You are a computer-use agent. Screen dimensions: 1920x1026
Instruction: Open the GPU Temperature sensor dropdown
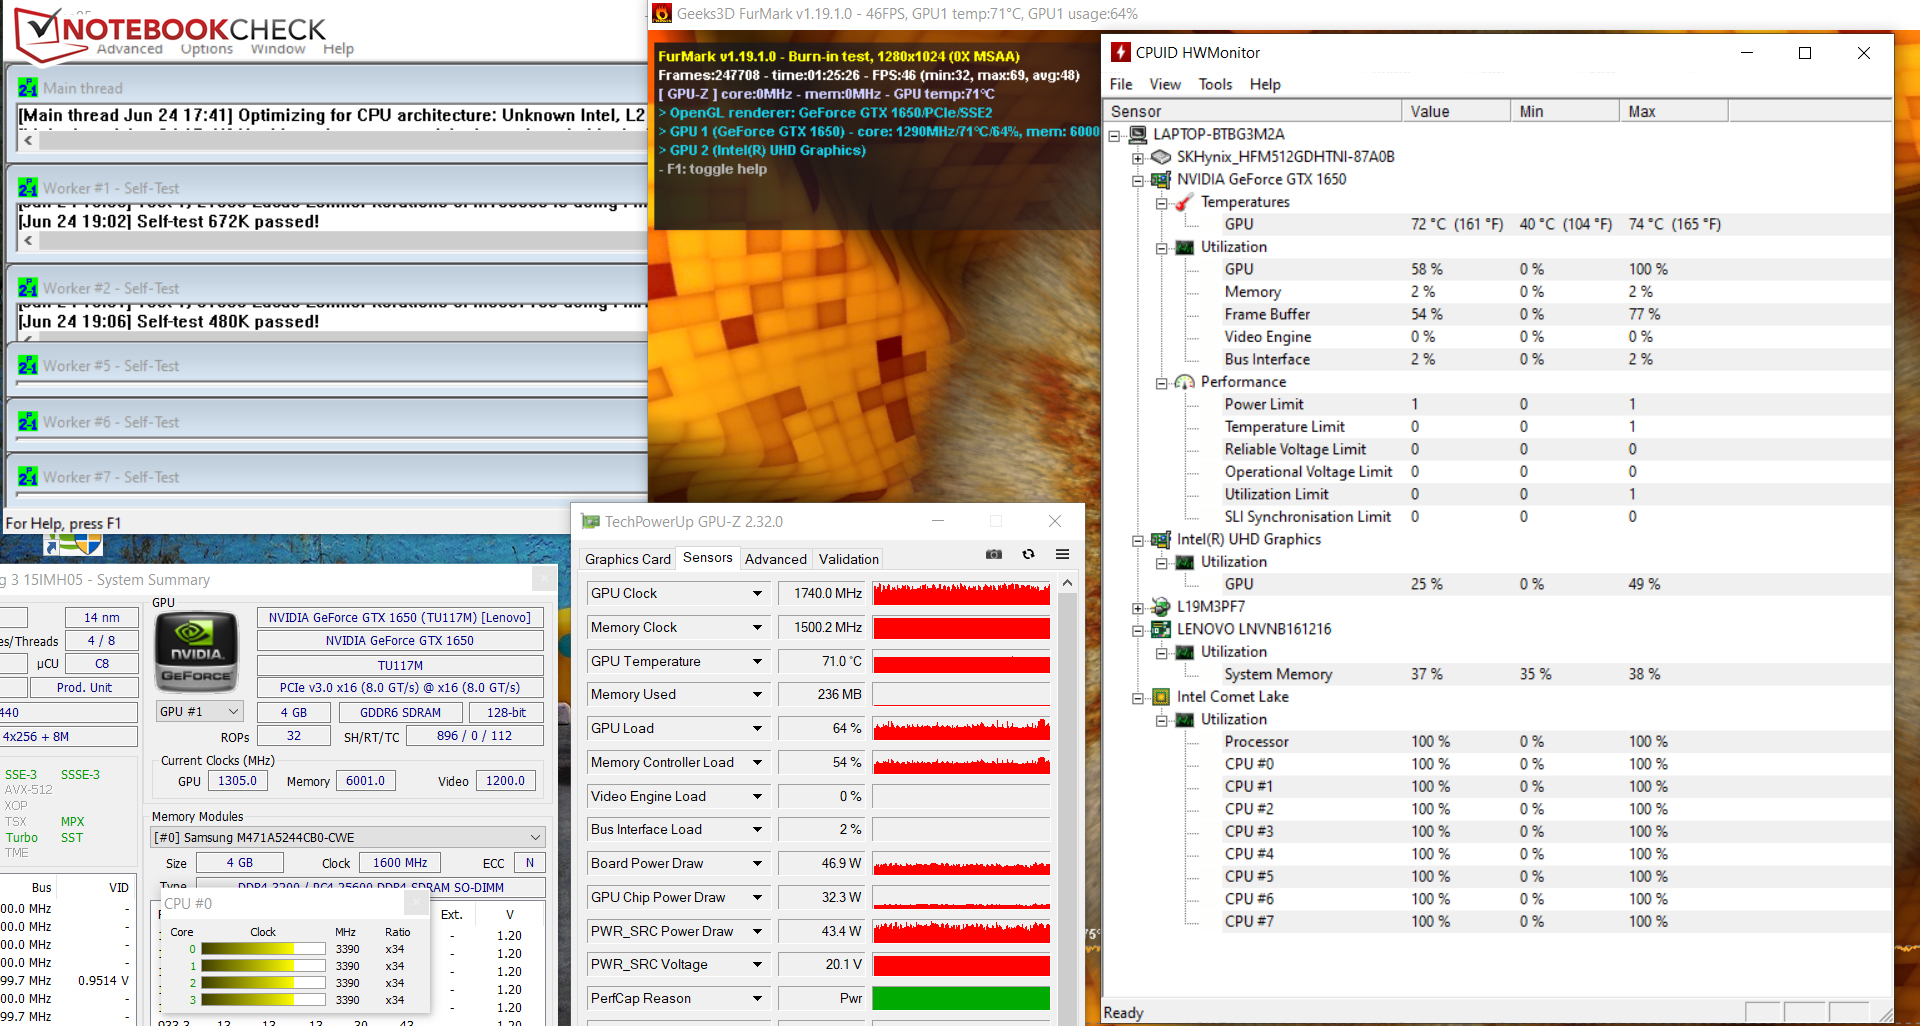coord(757,661)
